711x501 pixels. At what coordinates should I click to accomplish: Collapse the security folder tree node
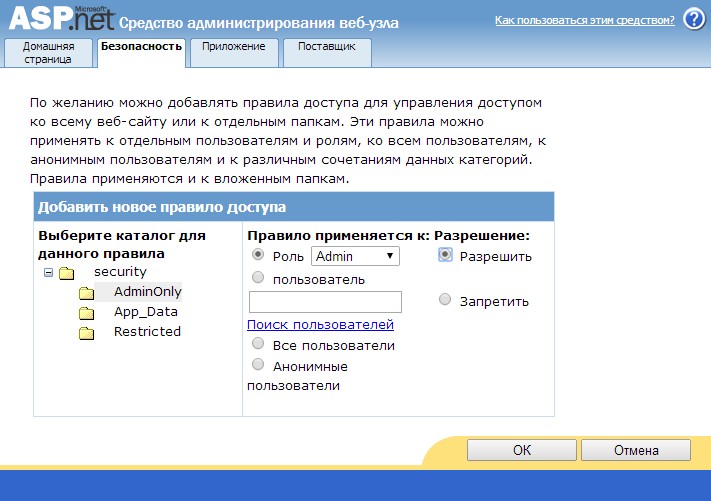pos(48,272)
